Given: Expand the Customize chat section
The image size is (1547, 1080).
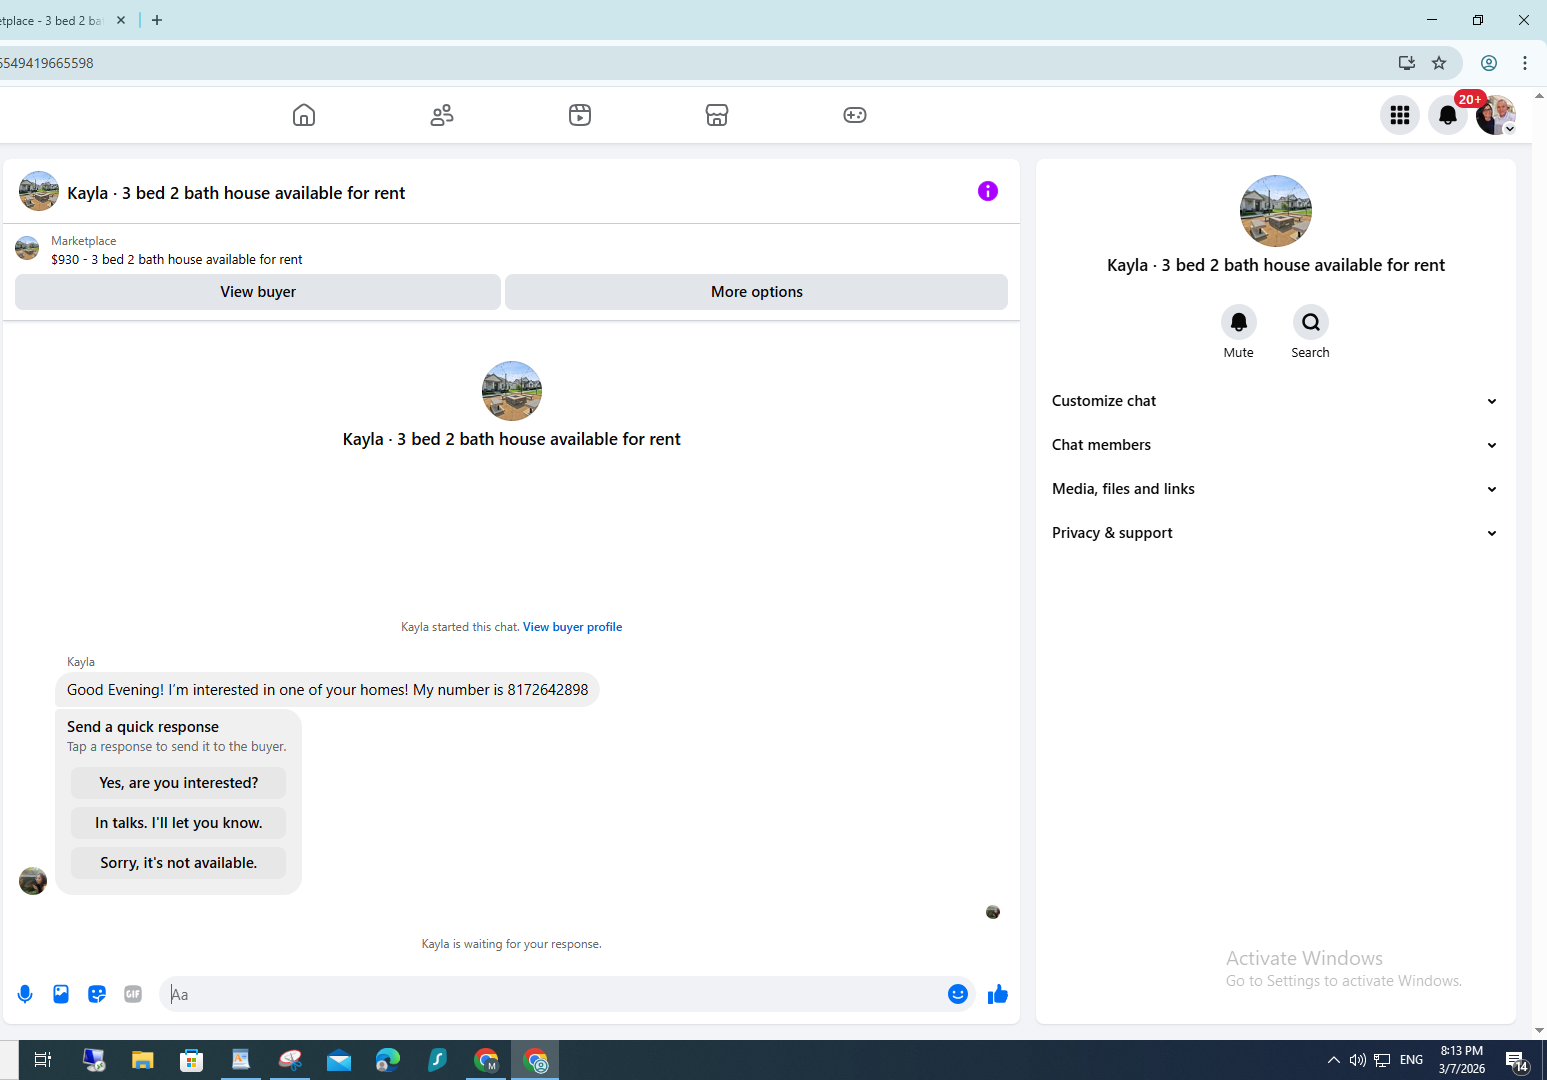Looking at the screenshot, I should coord(1275,401).
